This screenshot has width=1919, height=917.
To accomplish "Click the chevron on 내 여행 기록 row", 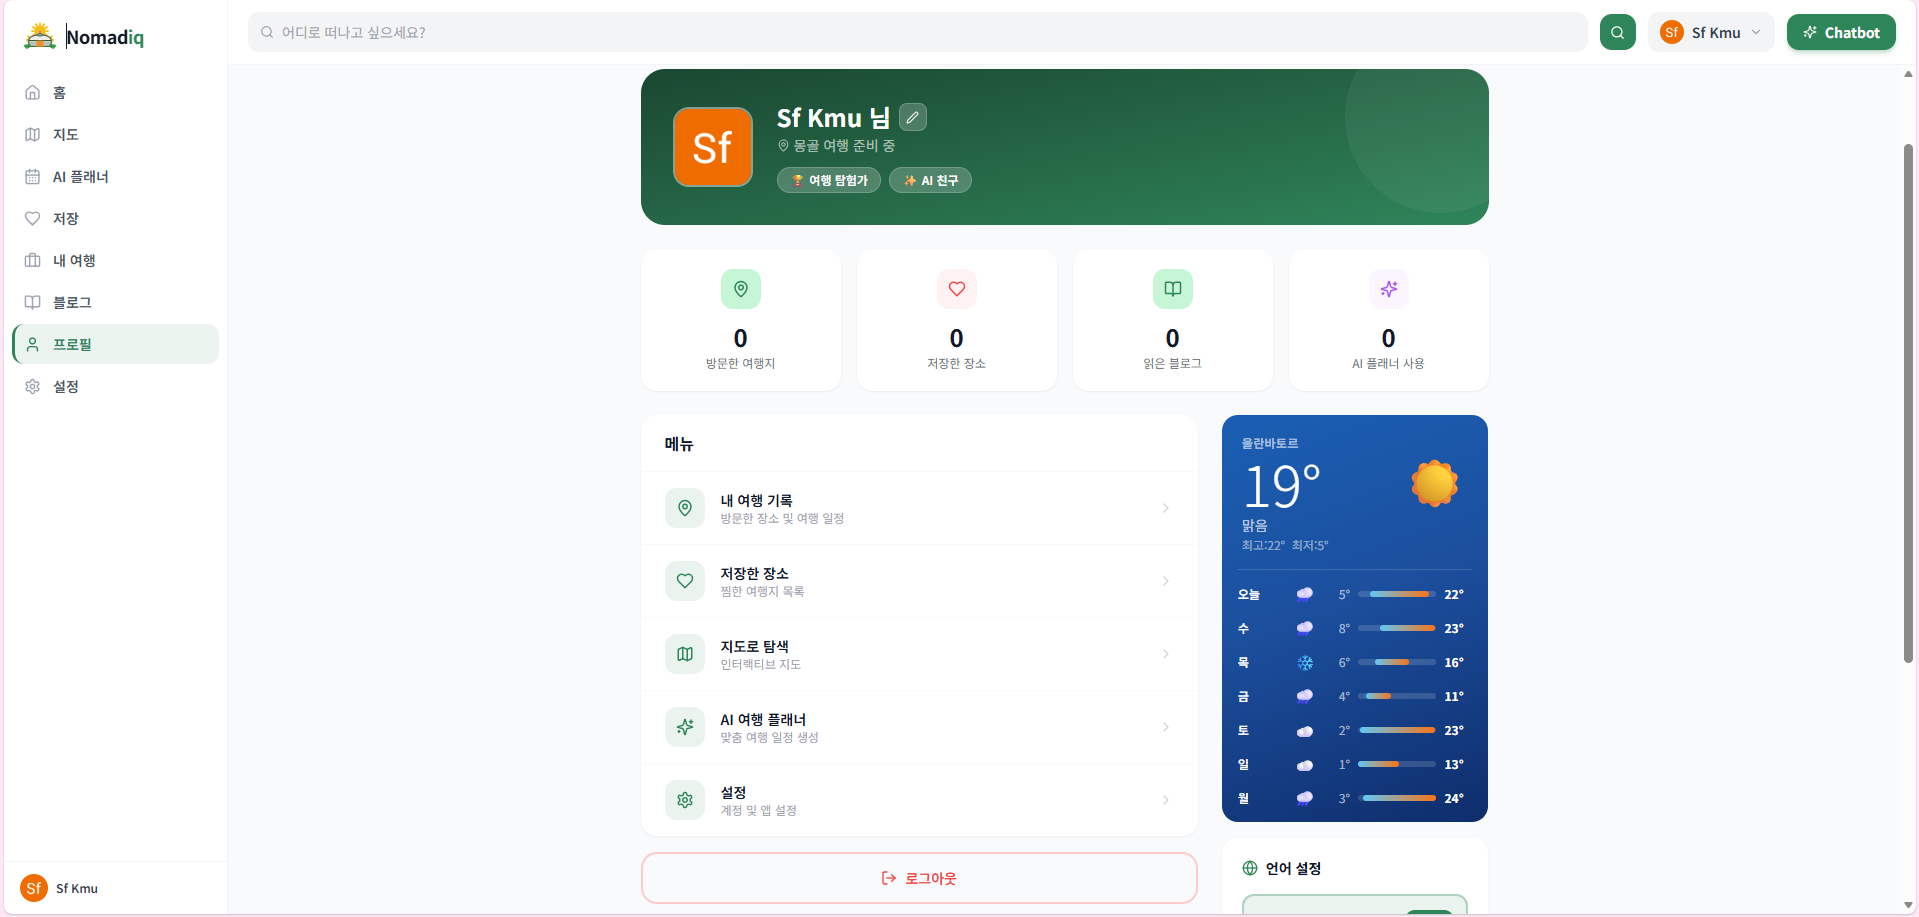I will pyautogui.click(x=1166, y=508).
